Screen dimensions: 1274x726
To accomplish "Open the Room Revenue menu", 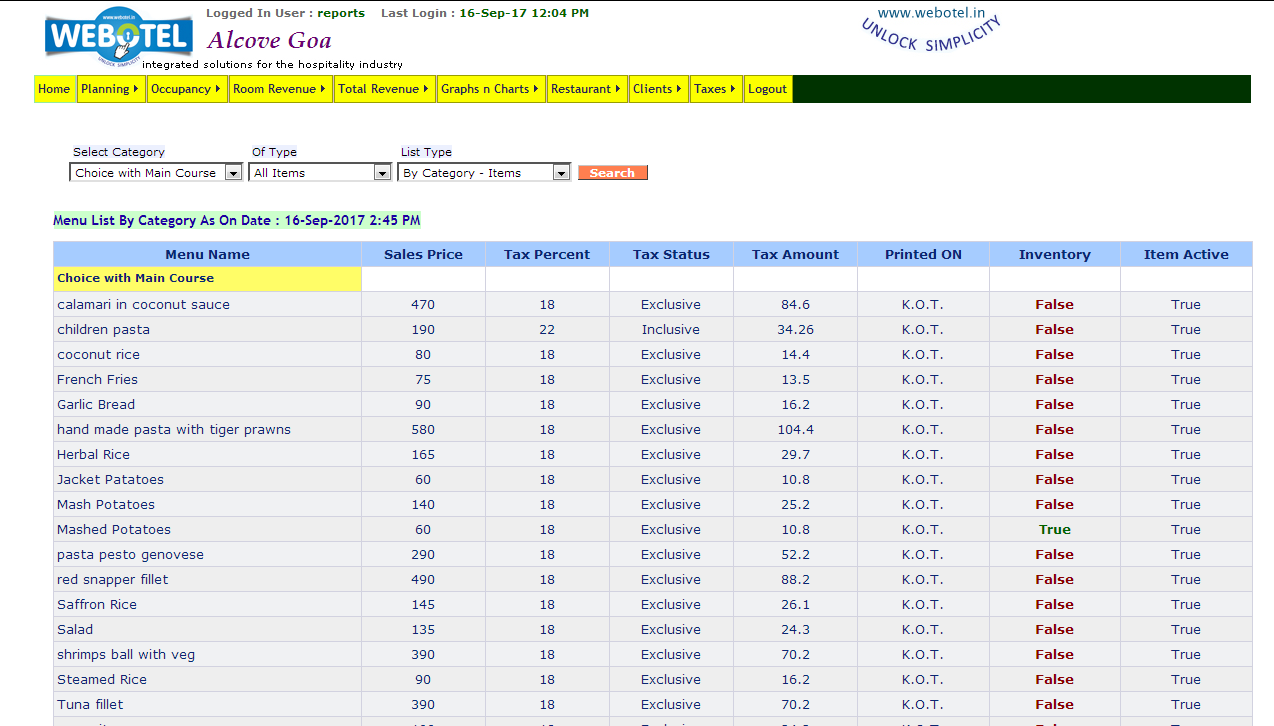I will pyautogui.click(x=280, y=89).
